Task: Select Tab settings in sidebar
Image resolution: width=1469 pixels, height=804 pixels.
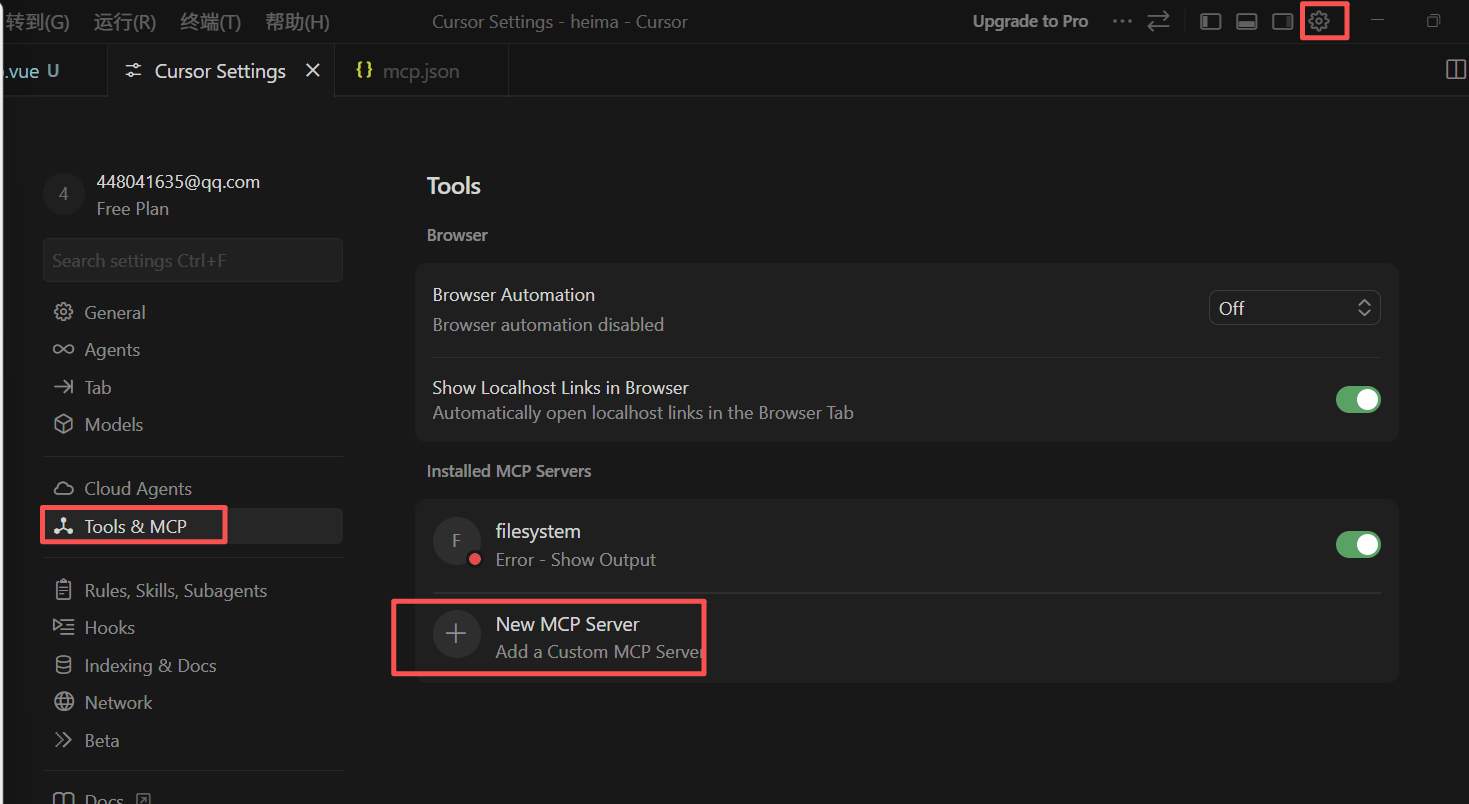Action: coord(192,387)
